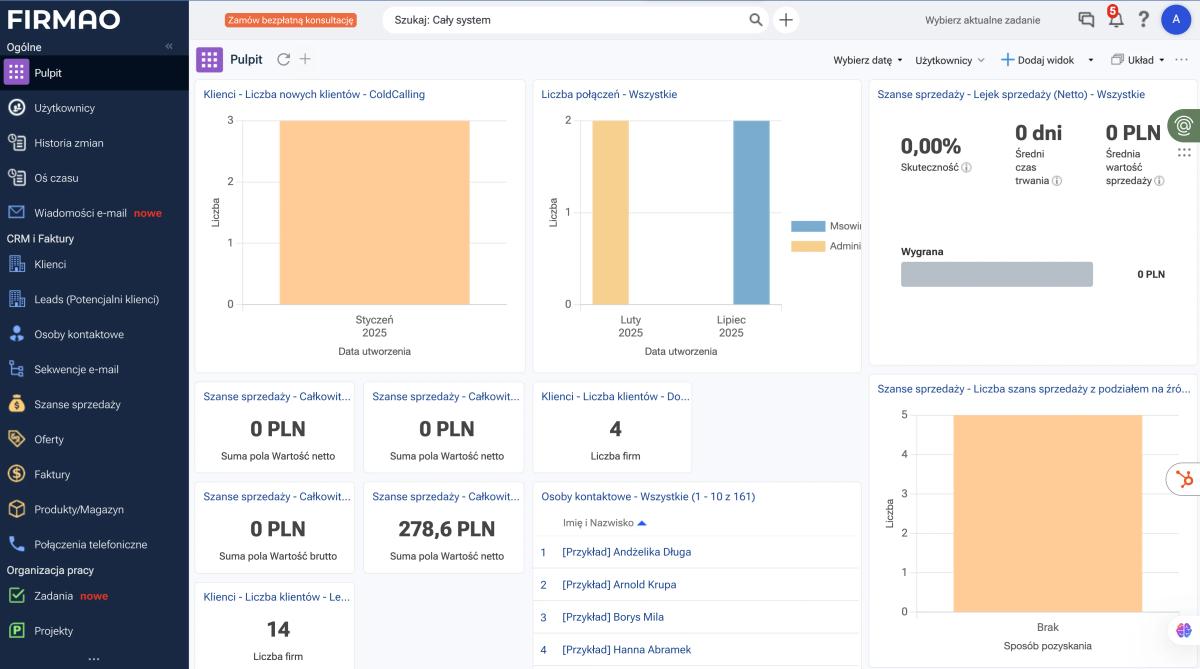
Task: Open the notifications bell icon
Action: click(1115, 20)
